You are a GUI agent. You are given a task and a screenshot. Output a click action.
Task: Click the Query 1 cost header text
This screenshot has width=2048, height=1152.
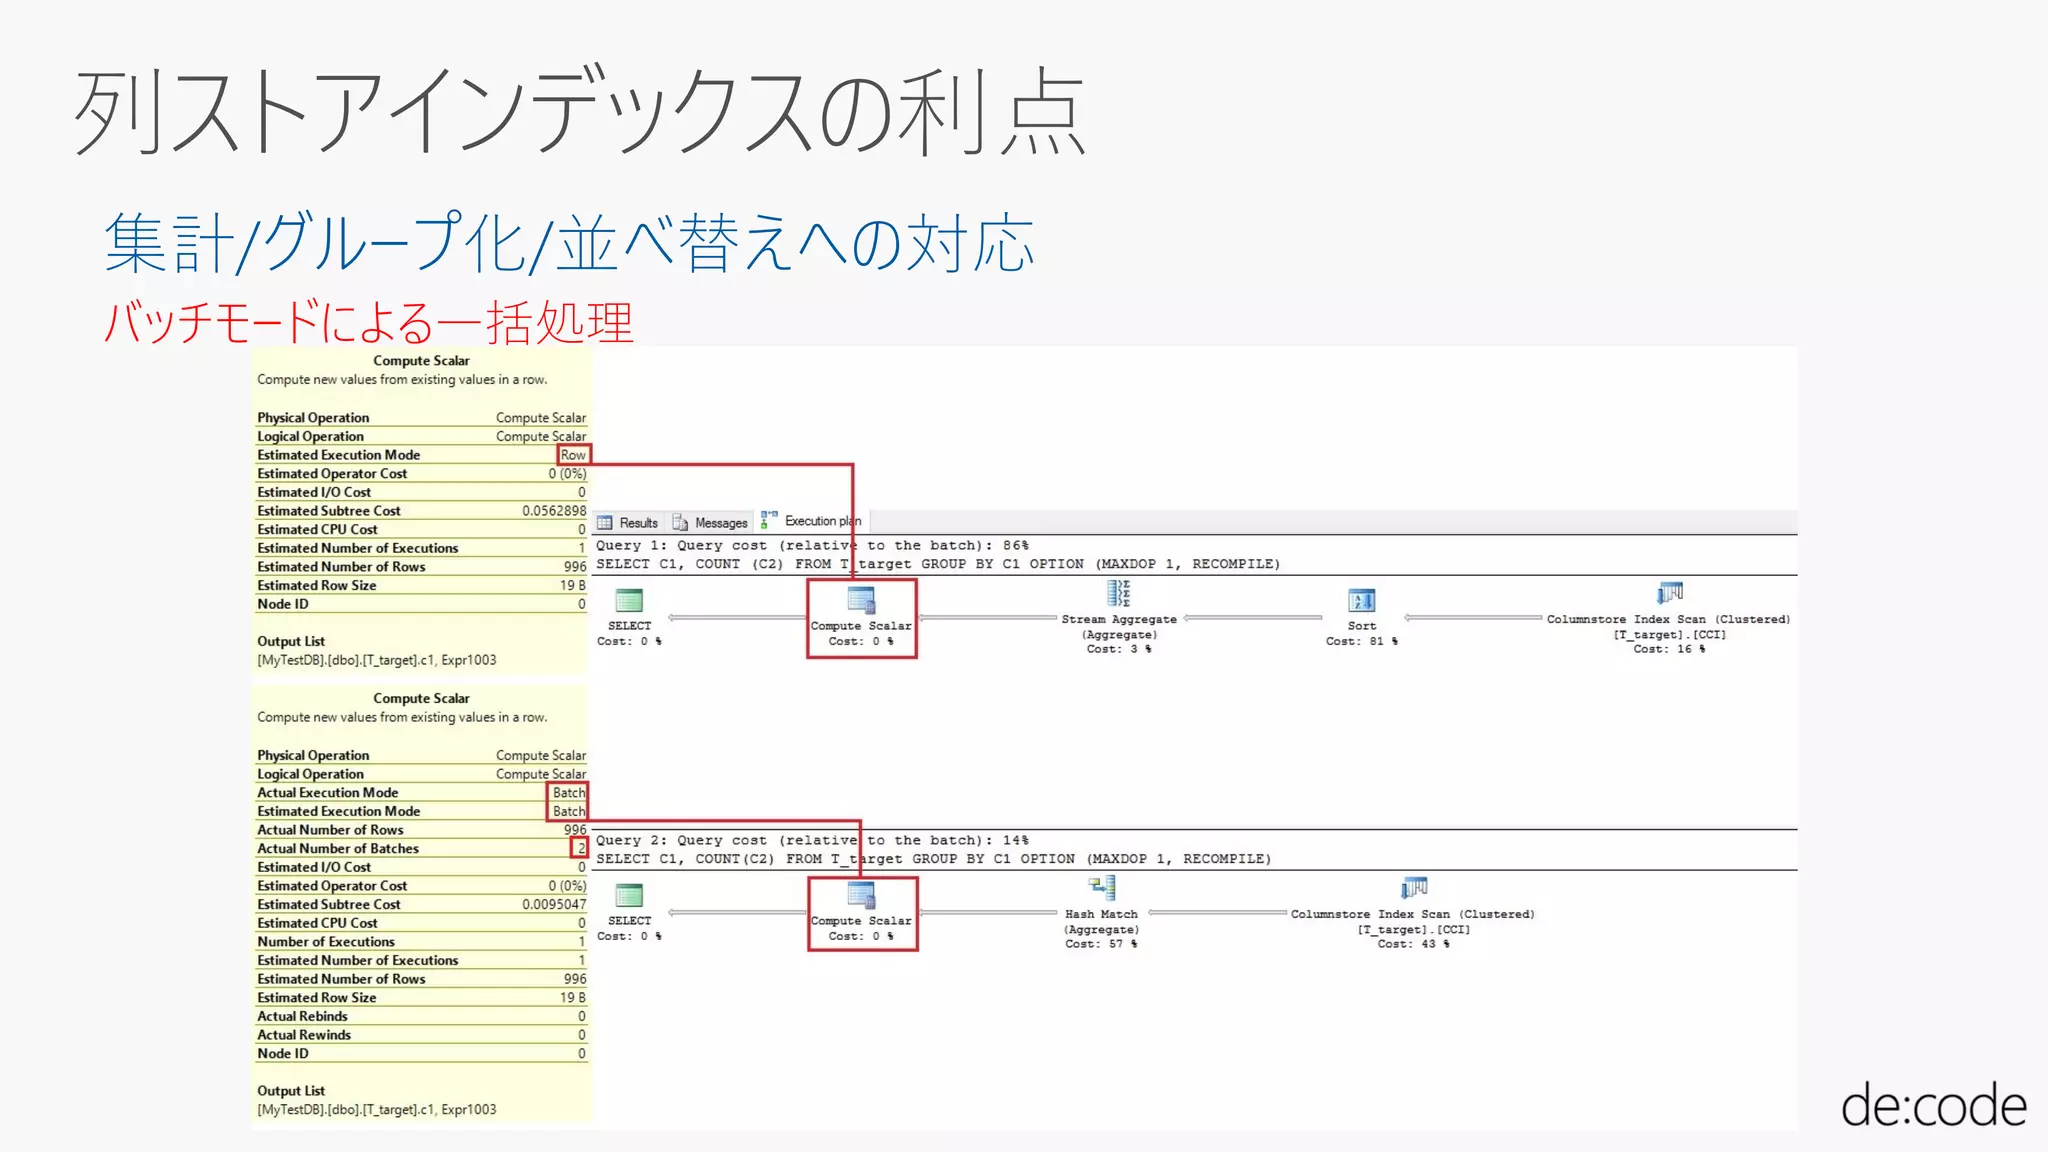(x=812, y=545)
